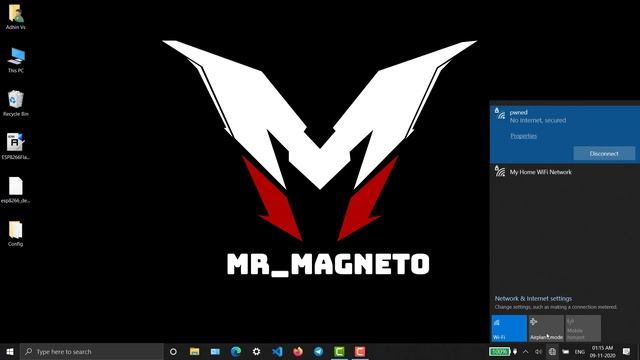Open the Action Center notifications icon
Viewport: 640px width, 360px height.
(x=627, y=351)
